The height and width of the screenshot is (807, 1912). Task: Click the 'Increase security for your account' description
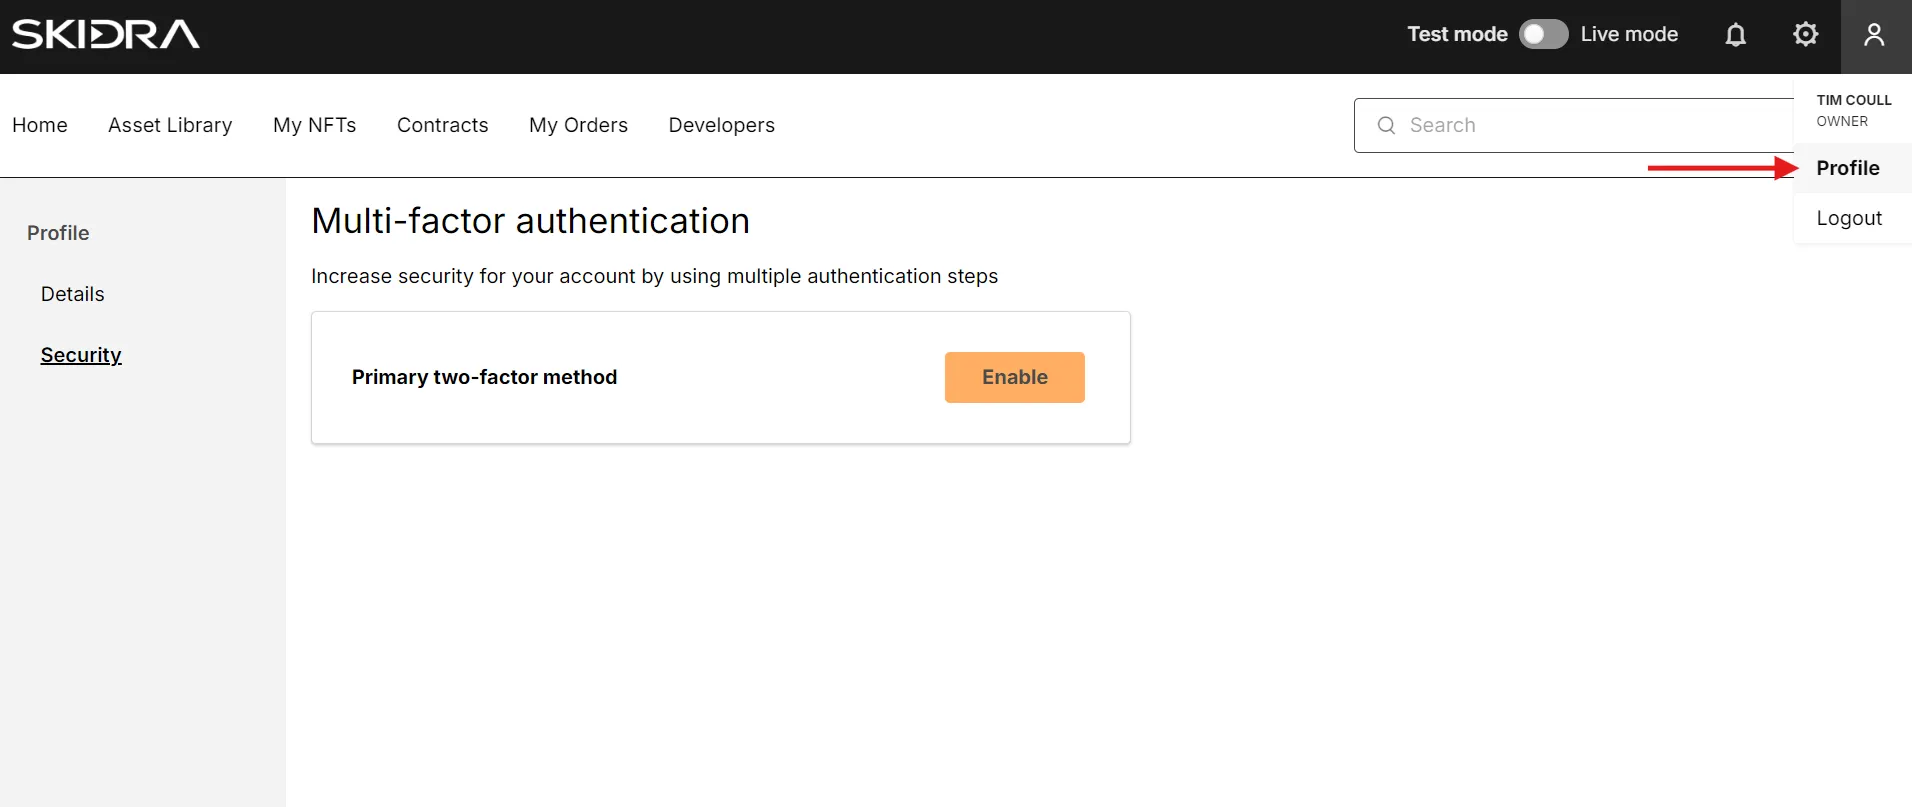tap(655, 276)
